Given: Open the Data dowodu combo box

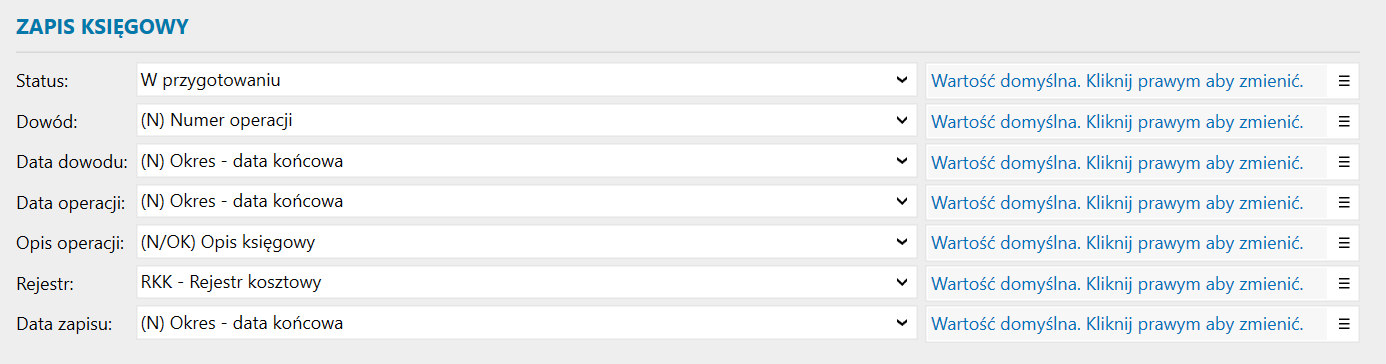Looking at the screenshot, I should pos(526,161).
